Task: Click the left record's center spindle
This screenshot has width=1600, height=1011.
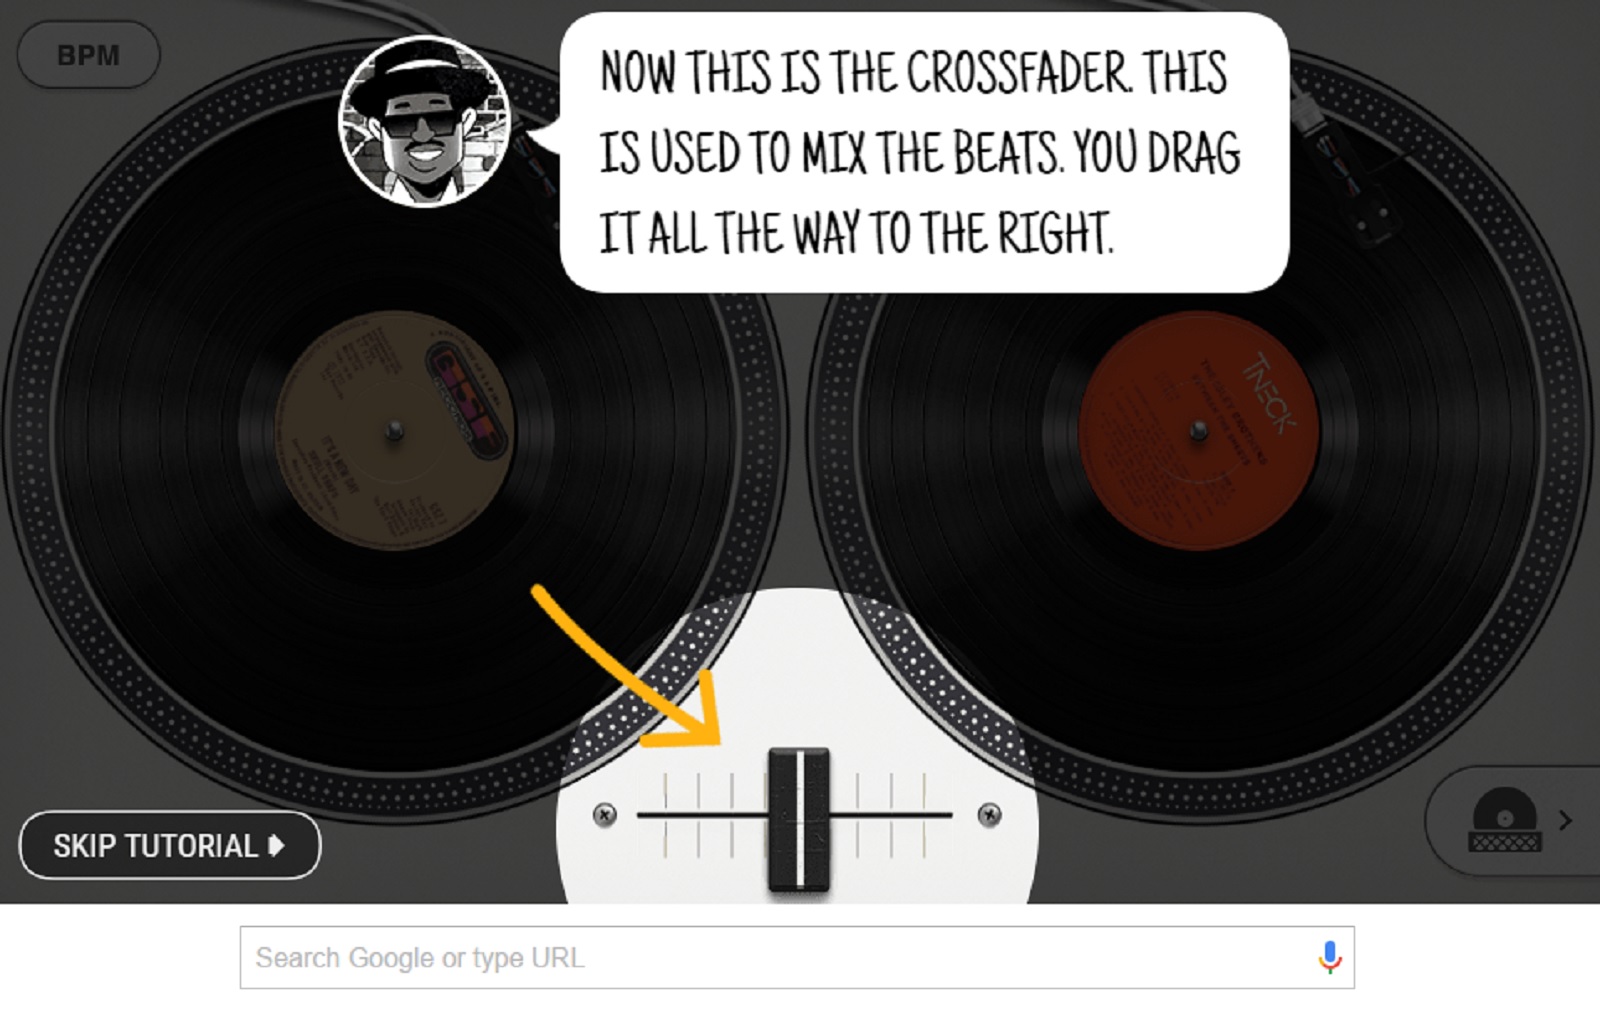Action: (395, 431)
